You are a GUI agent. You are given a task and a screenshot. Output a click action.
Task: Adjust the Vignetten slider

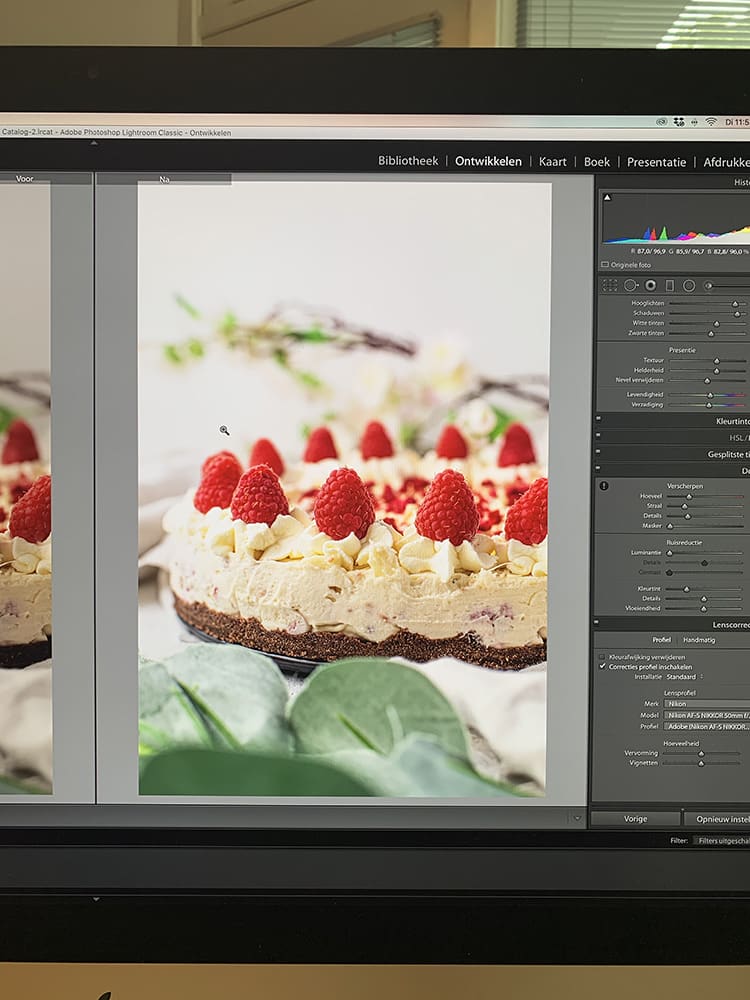[x=701, y=763]
